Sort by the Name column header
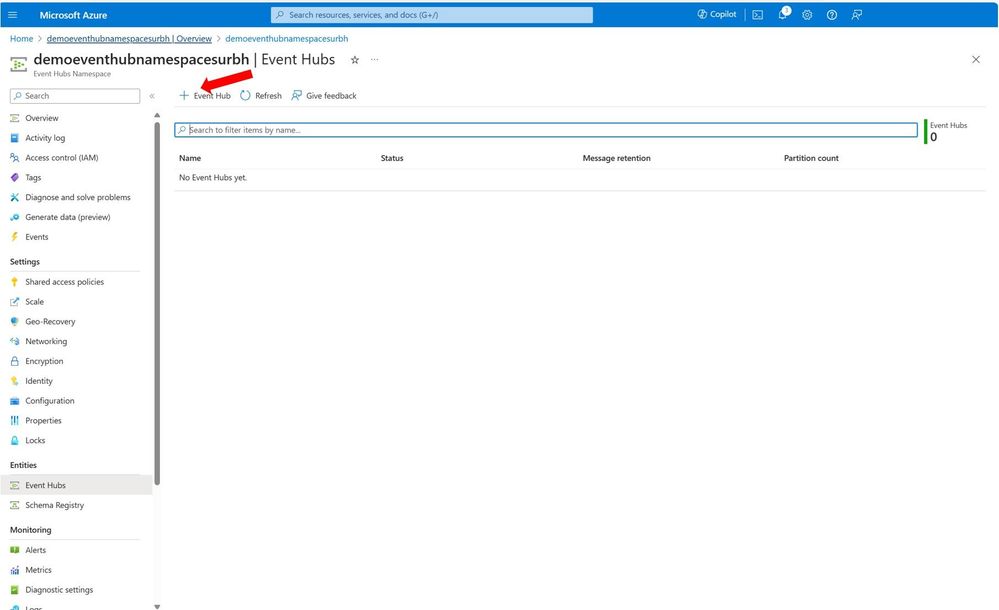 (190, 158)
